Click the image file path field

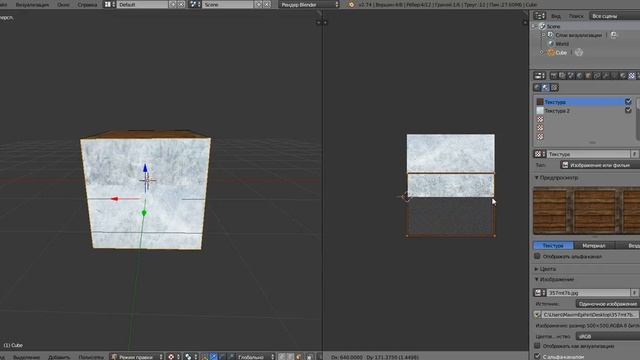click(590, 315)
